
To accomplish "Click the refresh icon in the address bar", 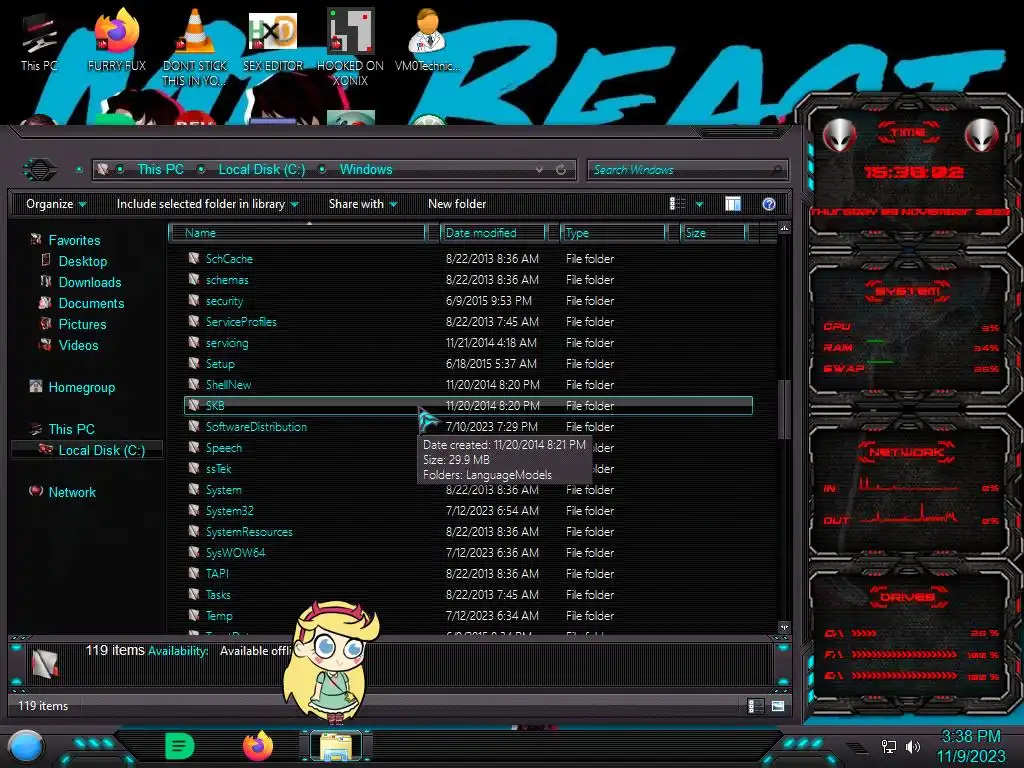I will [561, 170].
